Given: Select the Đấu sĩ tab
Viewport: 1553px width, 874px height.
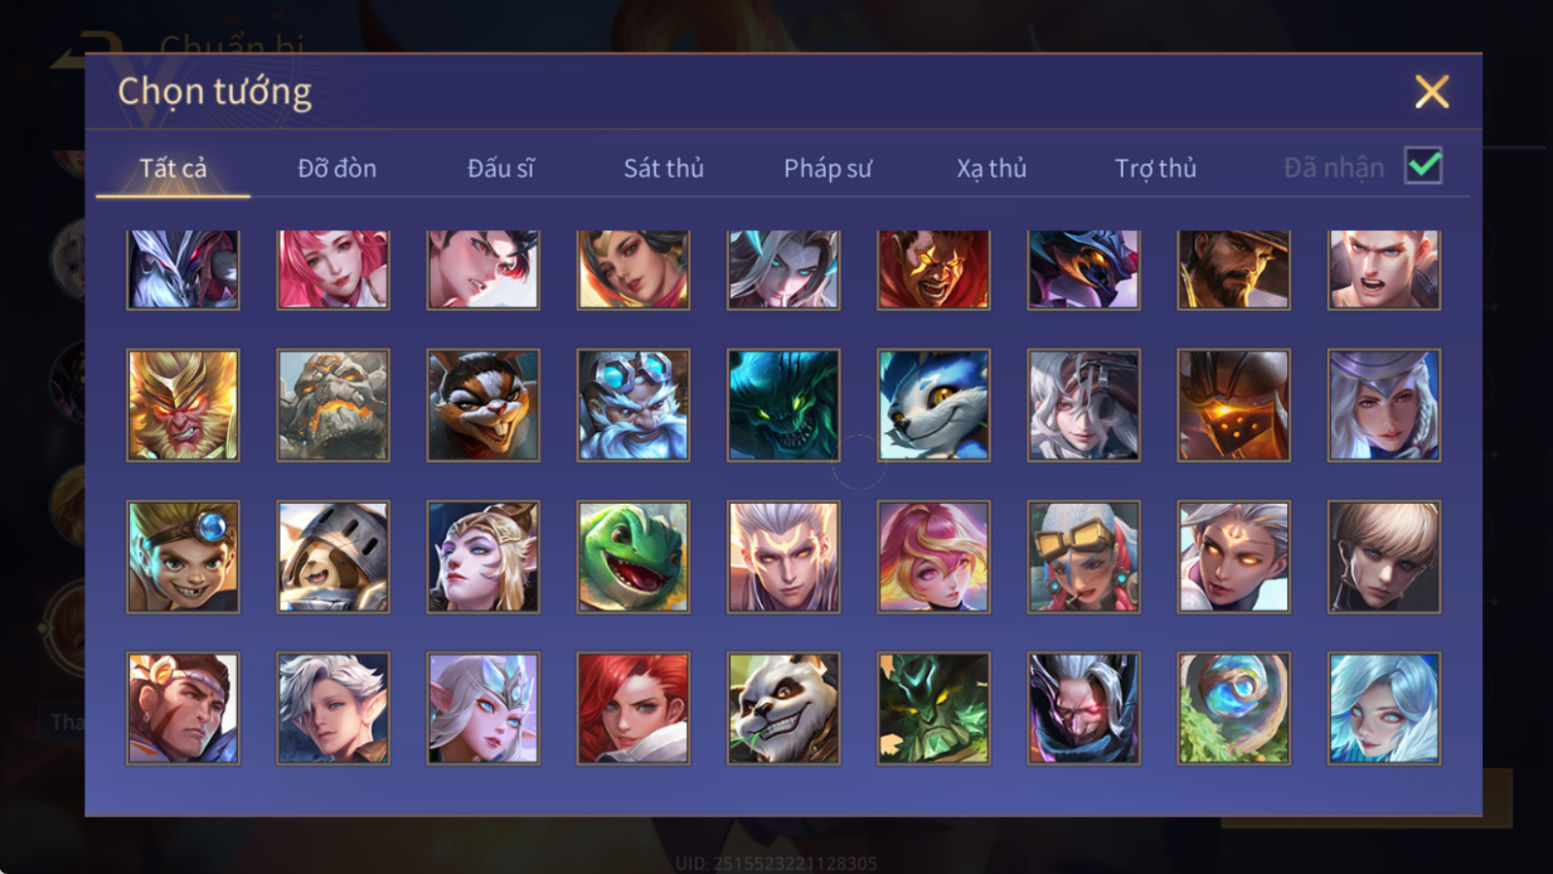Looking at the screenshot, I should (x=501, y=168).
